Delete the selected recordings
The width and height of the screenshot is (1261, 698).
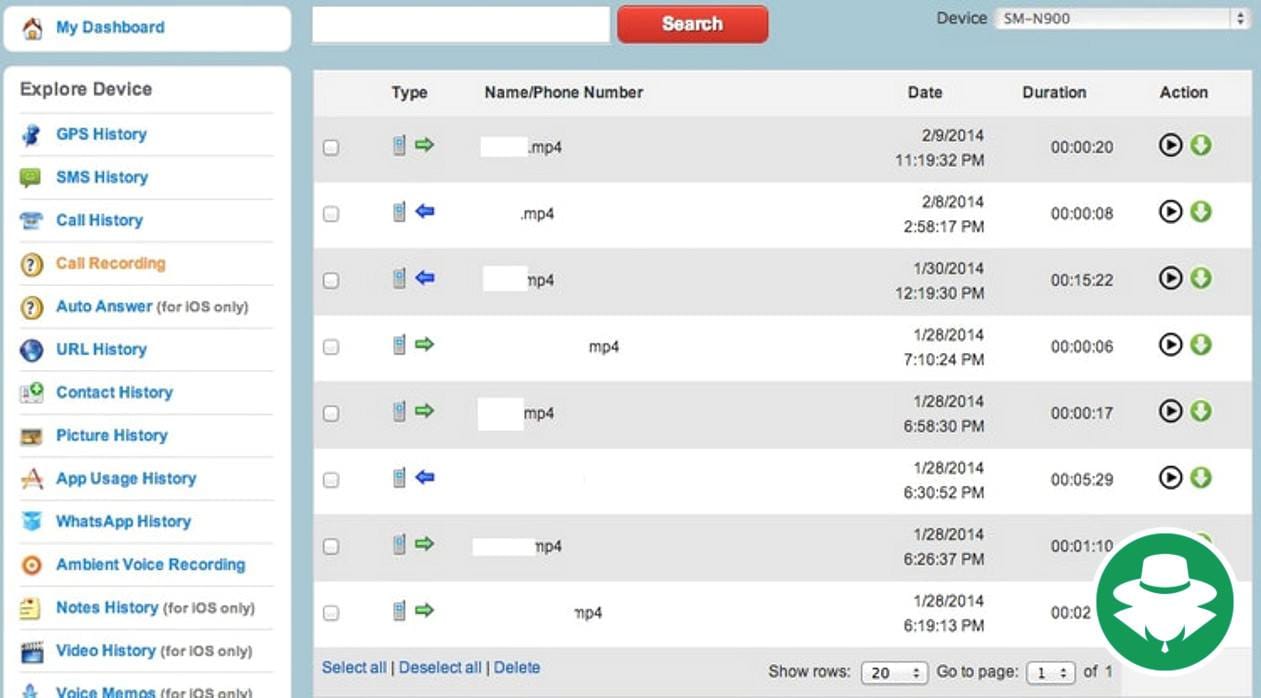(517, 667)
